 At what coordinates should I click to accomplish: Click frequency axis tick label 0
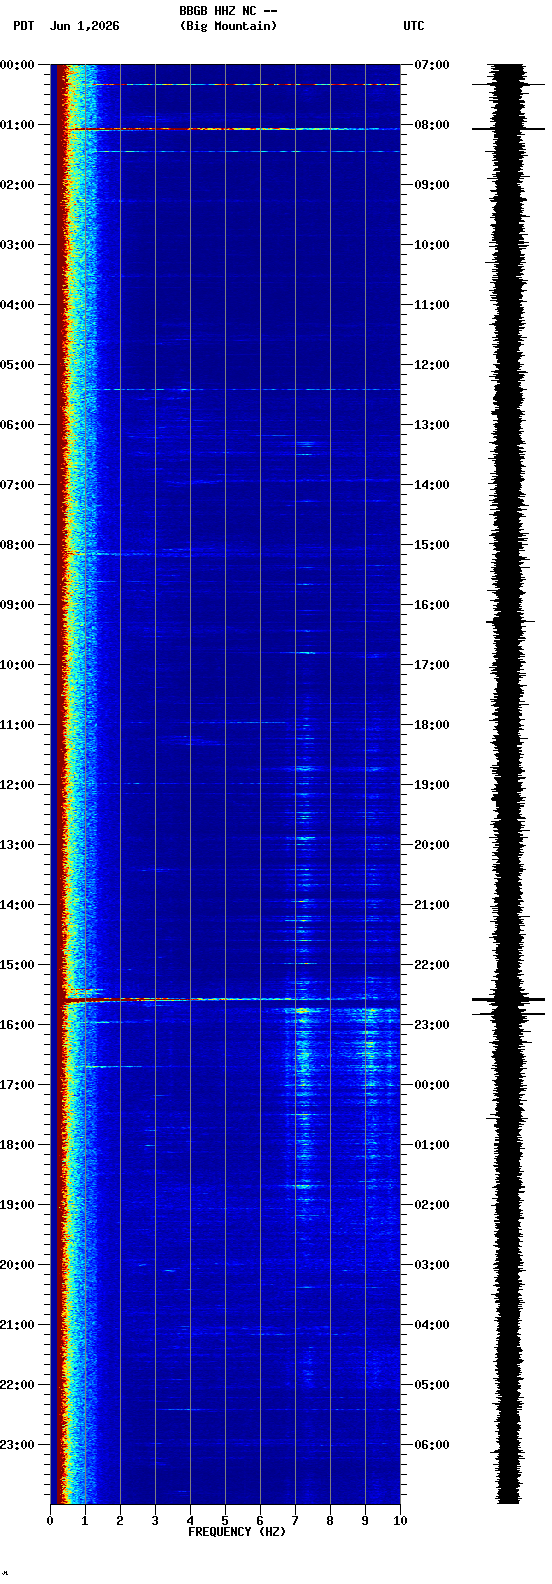click(50, 1521)
